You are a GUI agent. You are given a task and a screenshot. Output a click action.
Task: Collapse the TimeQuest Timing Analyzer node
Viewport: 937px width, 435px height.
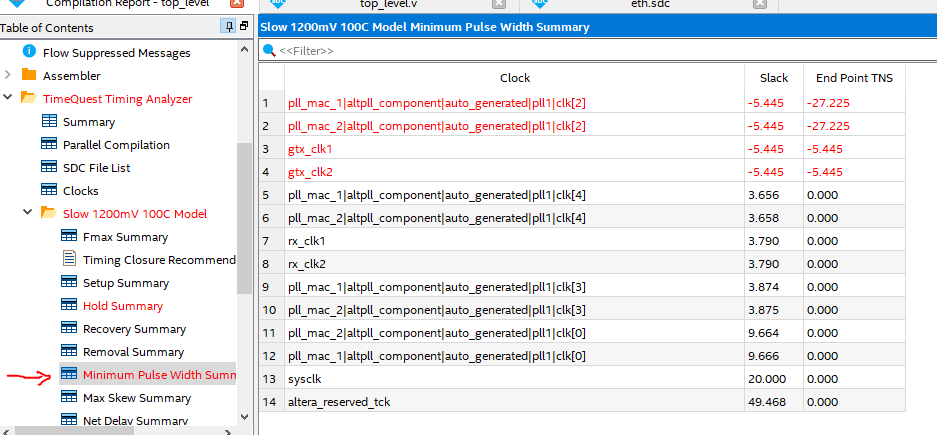coord(9,98)
